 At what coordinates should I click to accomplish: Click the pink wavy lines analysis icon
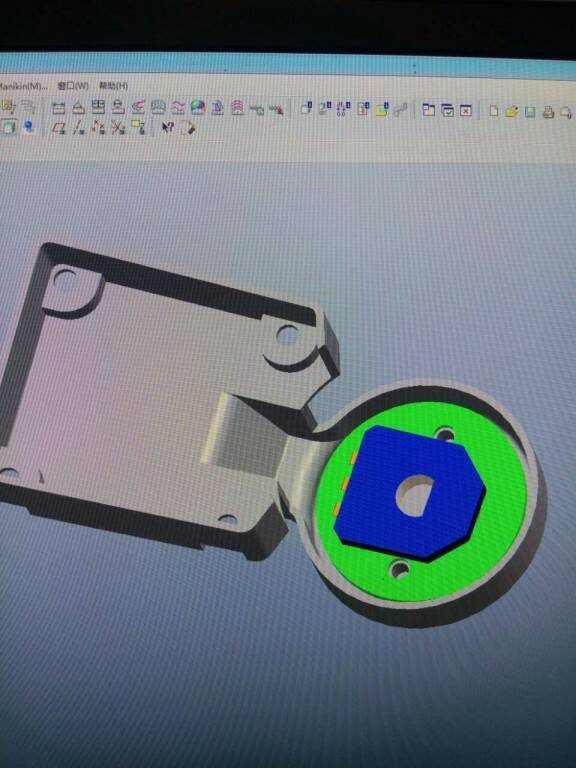coord(178,107)
